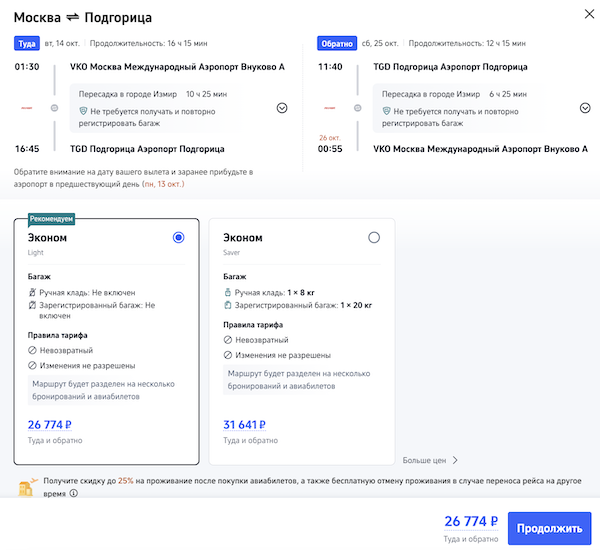Expand return flight Izmir layover details
This screenshot has height=550, width=600.
584,108
